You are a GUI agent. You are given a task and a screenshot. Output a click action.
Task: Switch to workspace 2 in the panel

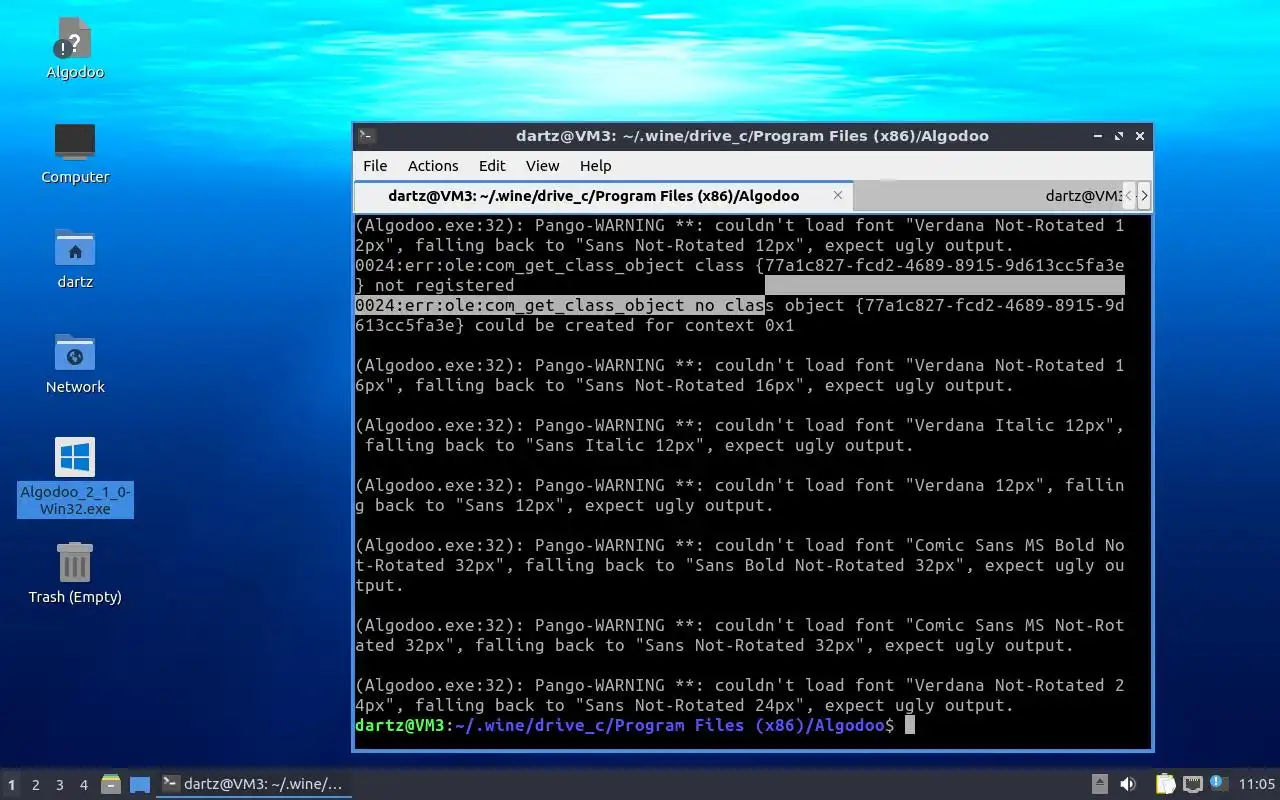[x=36, y=785]
